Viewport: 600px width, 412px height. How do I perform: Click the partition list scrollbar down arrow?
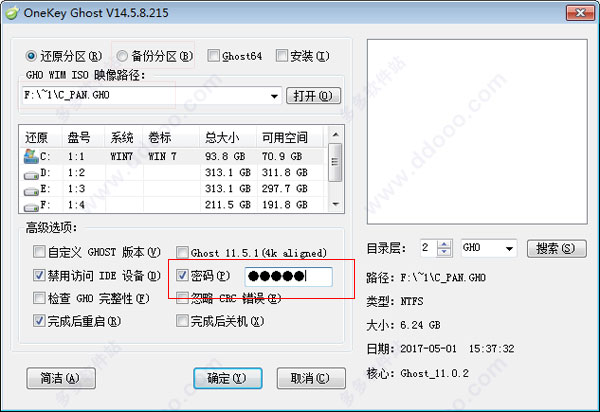tap(336, 204)
